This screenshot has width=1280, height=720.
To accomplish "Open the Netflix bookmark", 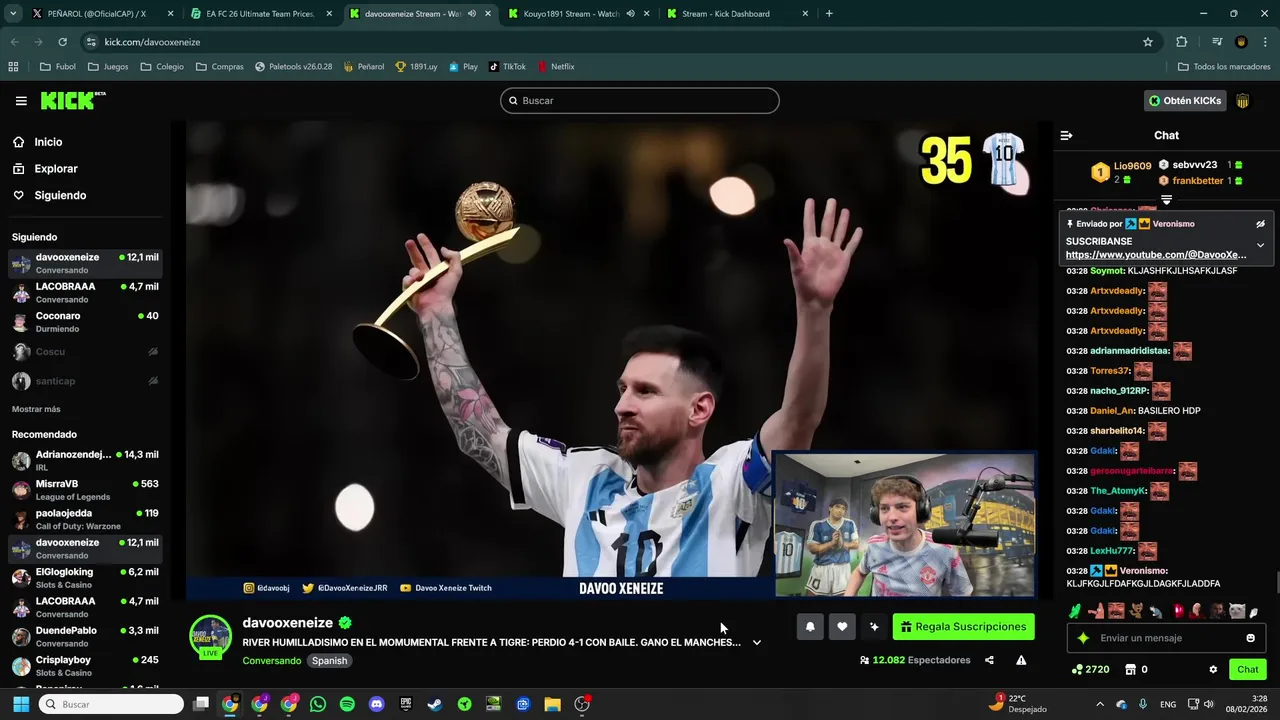I will click(x=556, y=67).
